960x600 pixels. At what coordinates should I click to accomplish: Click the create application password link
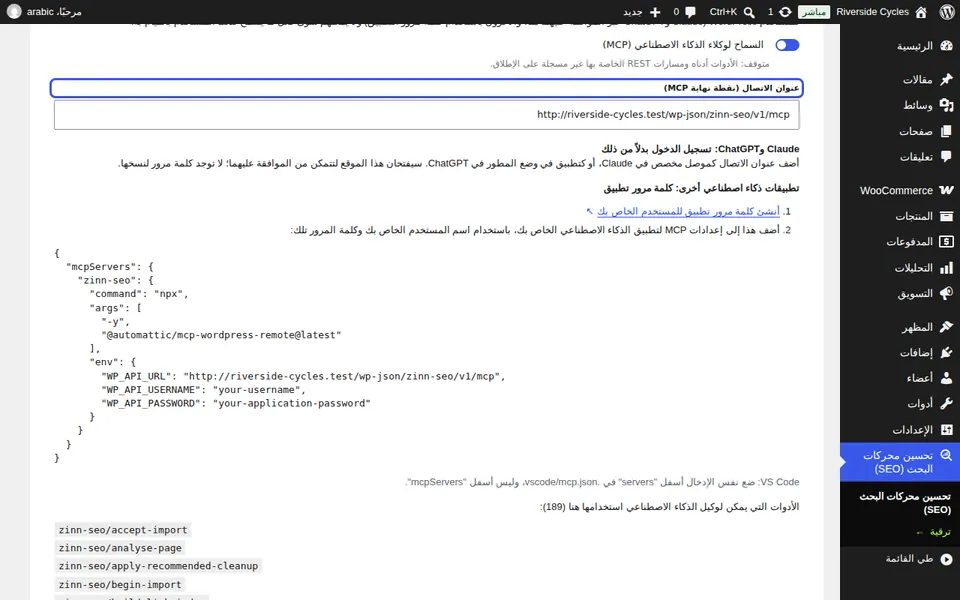pyautogui.click(x=688, y=211)
